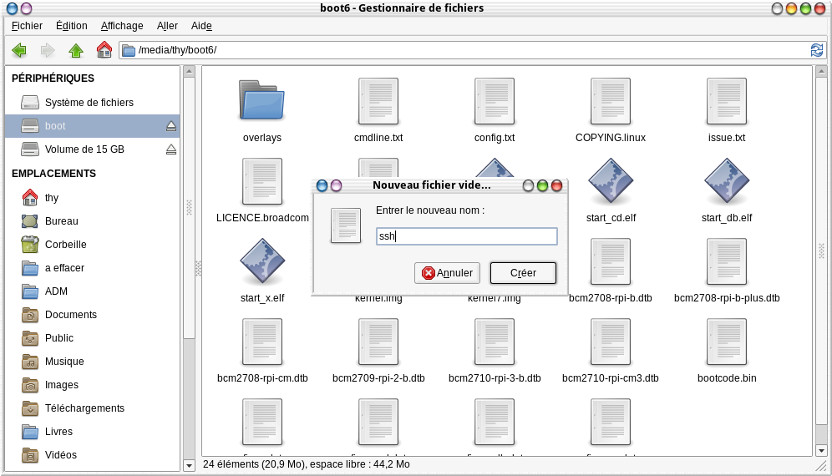Eject Volume de 15 GB
The width and height of the screenshot is (832, 476).
point(171,149)
